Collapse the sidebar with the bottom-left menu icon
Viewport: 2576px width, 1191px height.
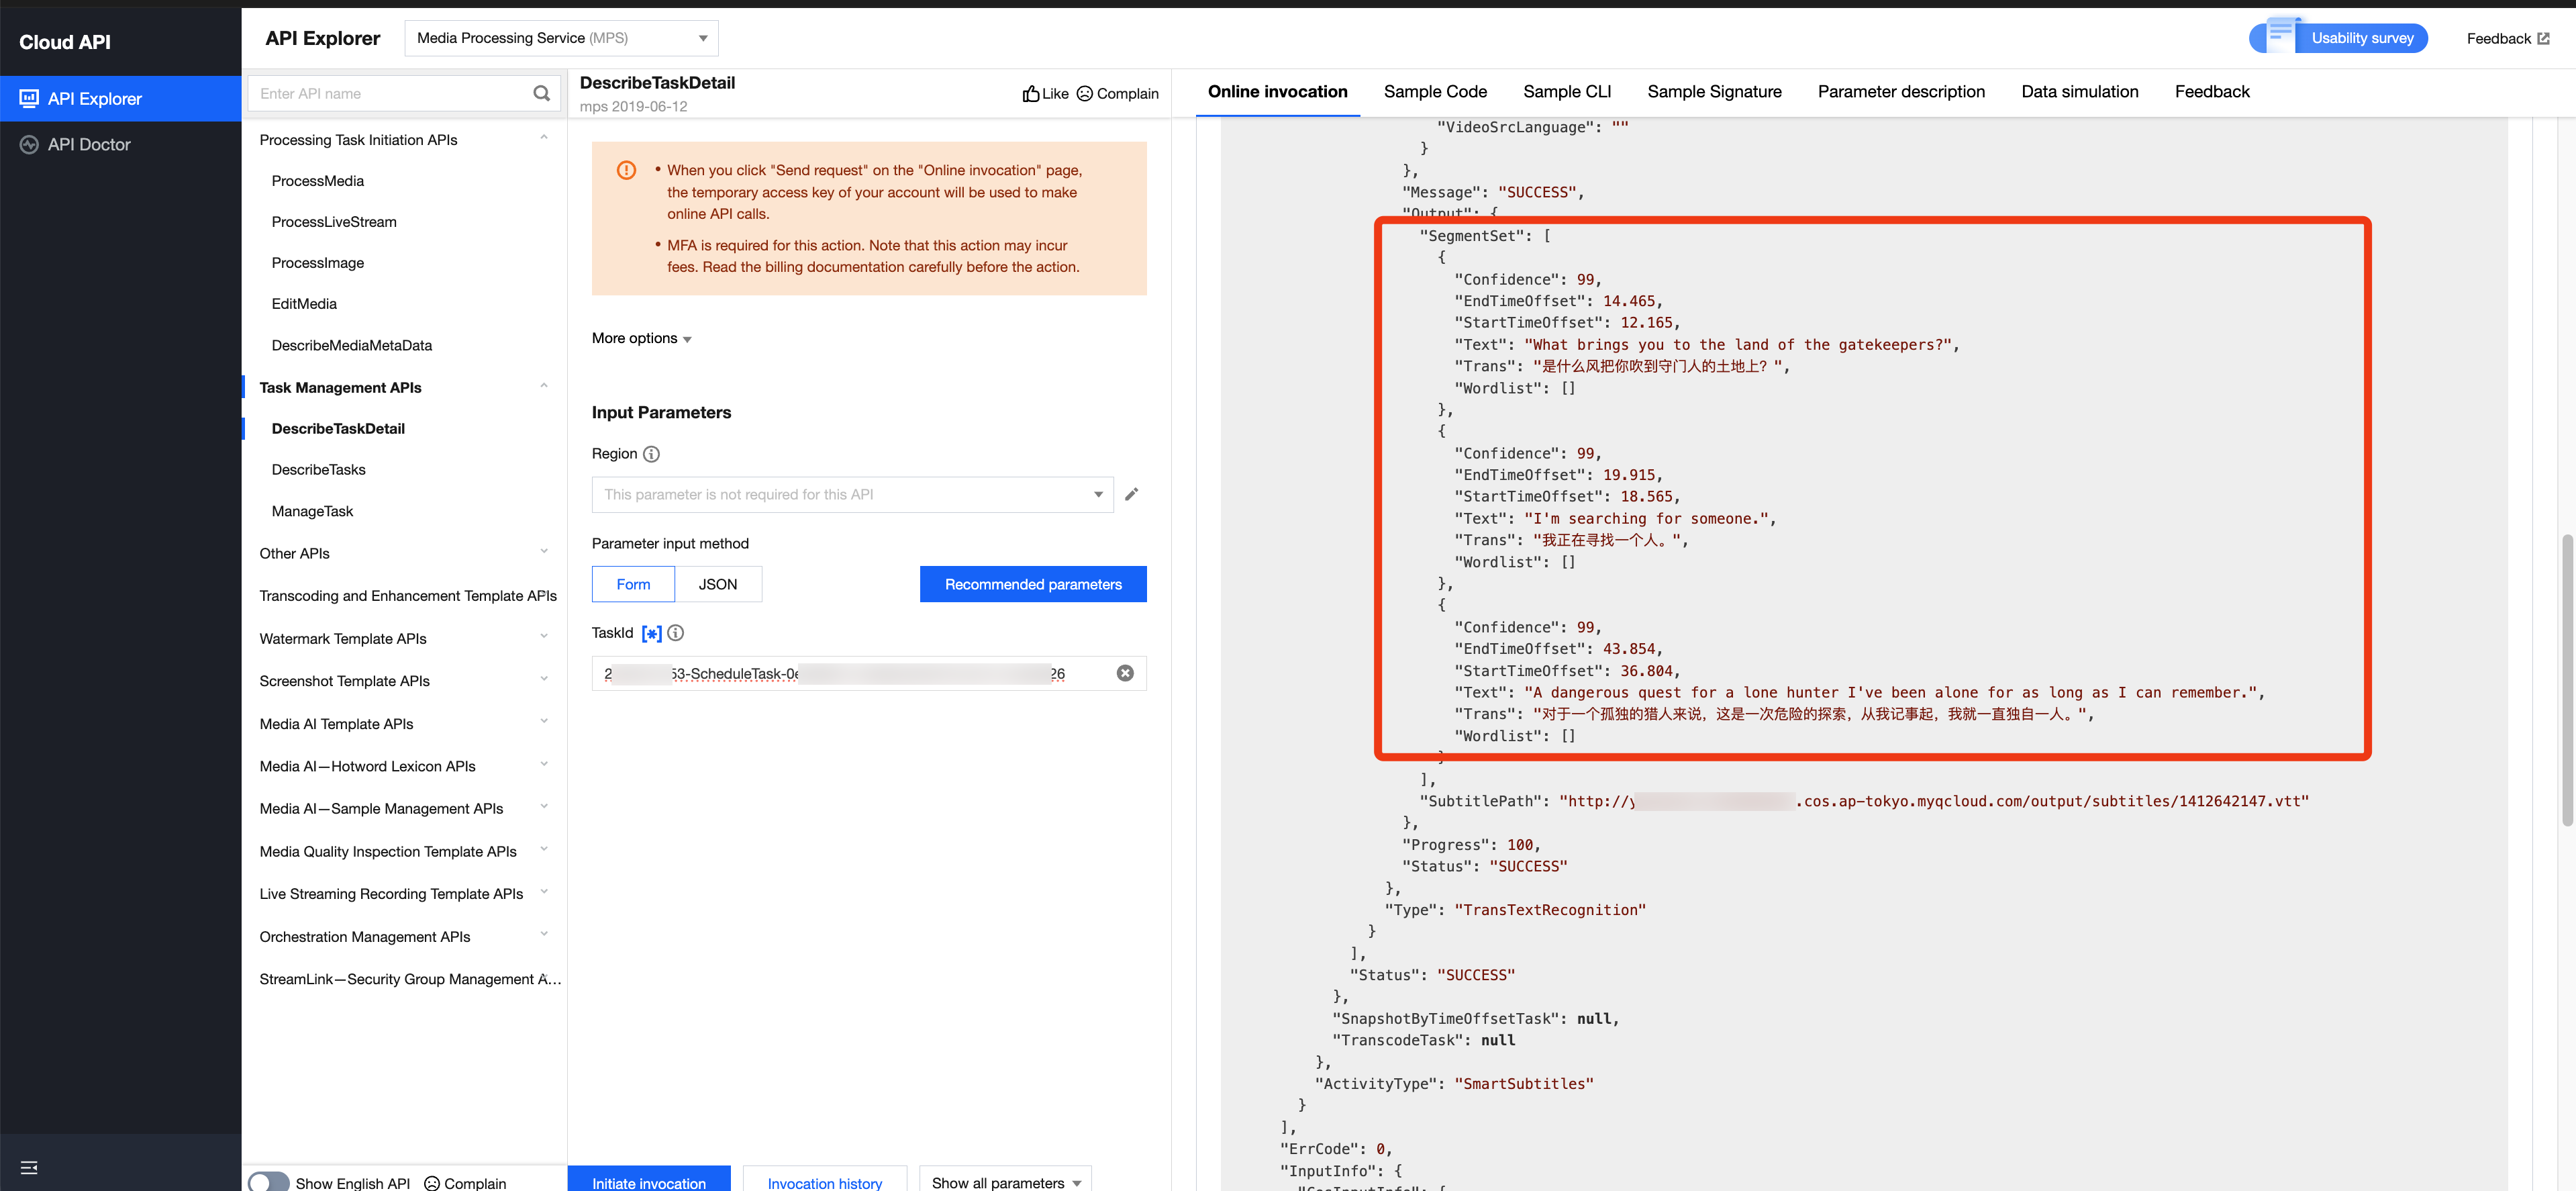tap(29, 1167)
